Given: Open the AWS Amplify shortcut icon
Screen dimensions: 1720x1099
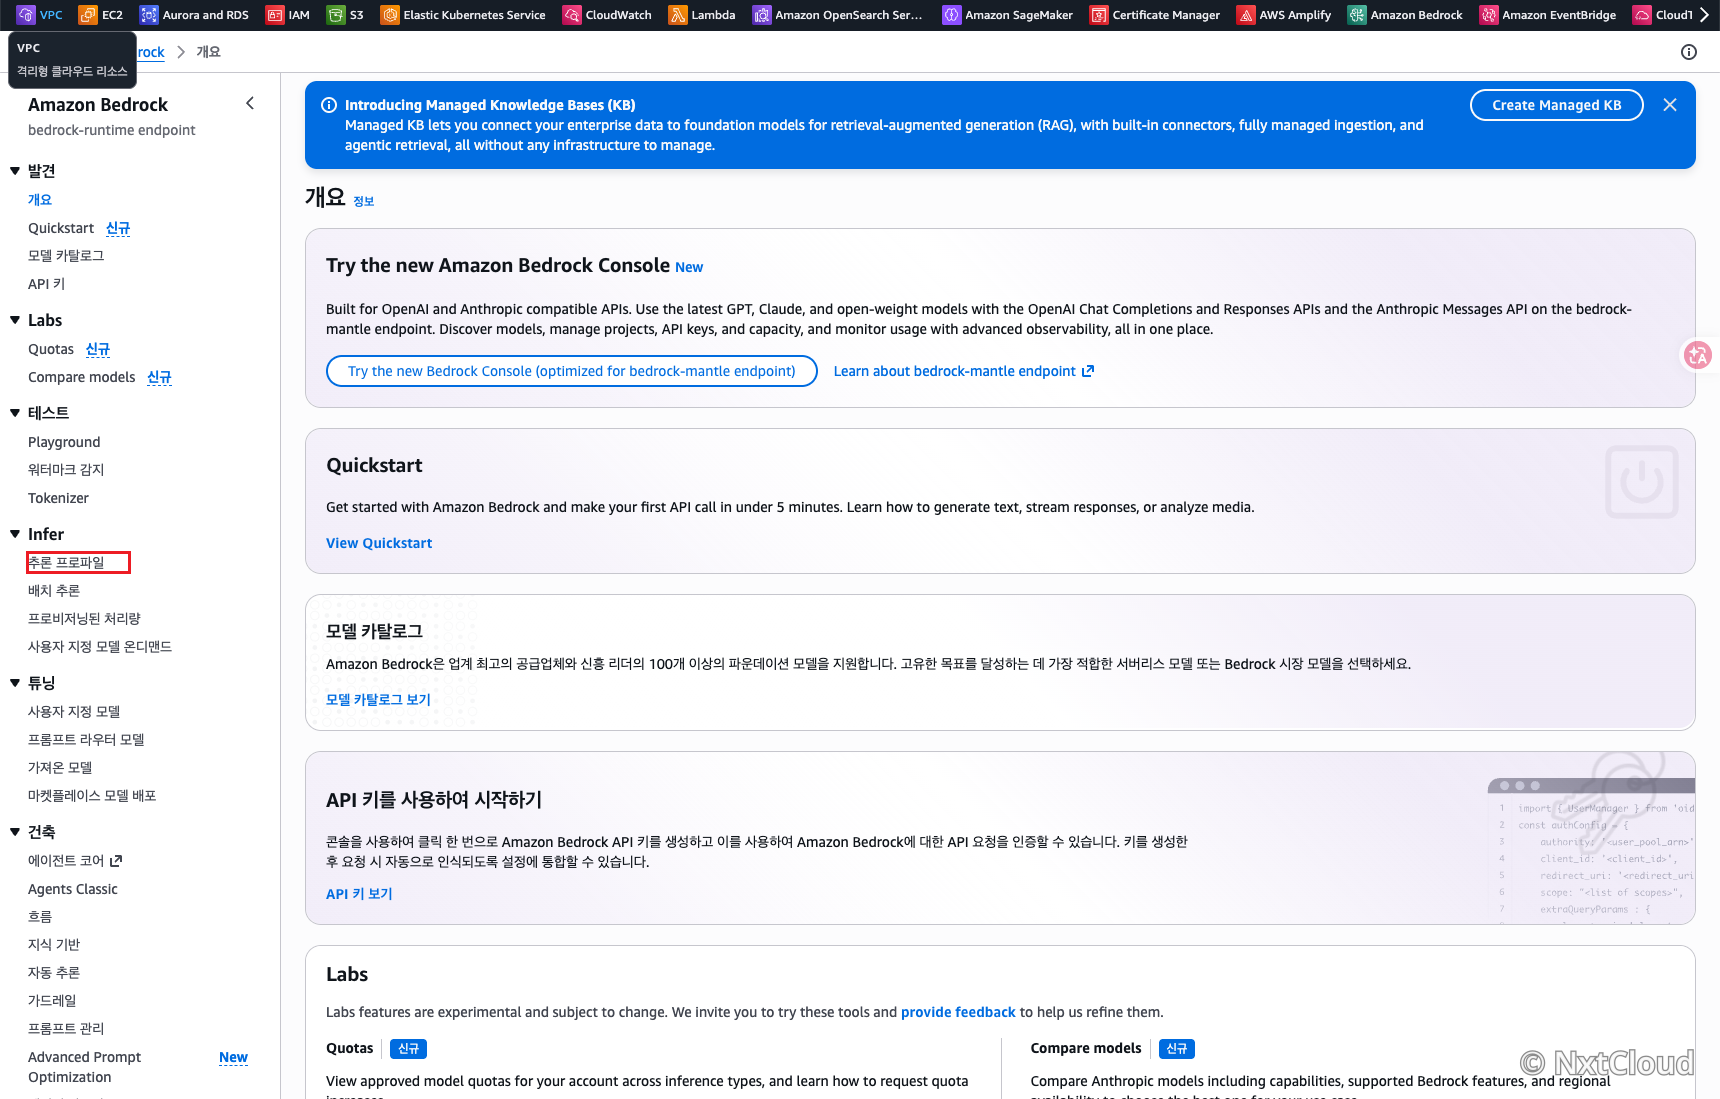Looking at the screenshot, I should pos(1246,15).
